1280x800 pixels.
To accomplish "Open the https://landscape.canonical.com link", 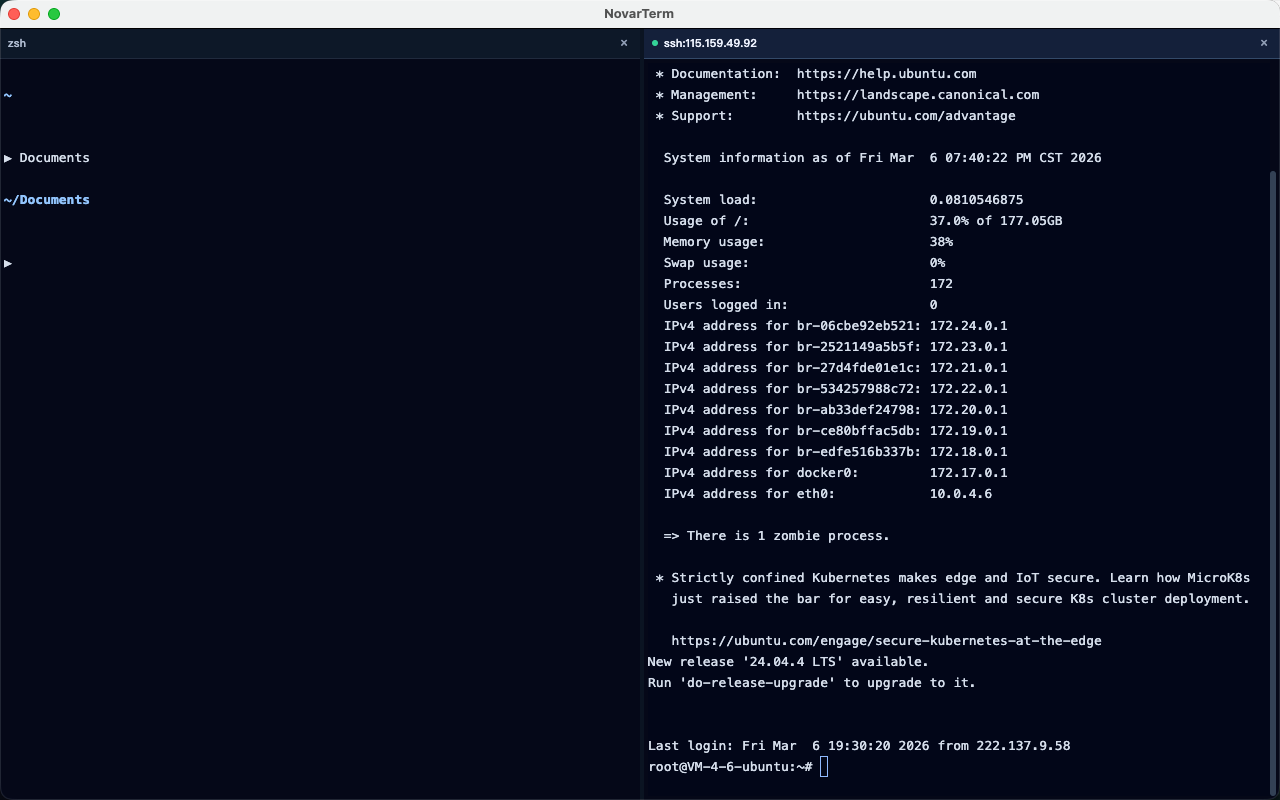I will coord(917,94).
